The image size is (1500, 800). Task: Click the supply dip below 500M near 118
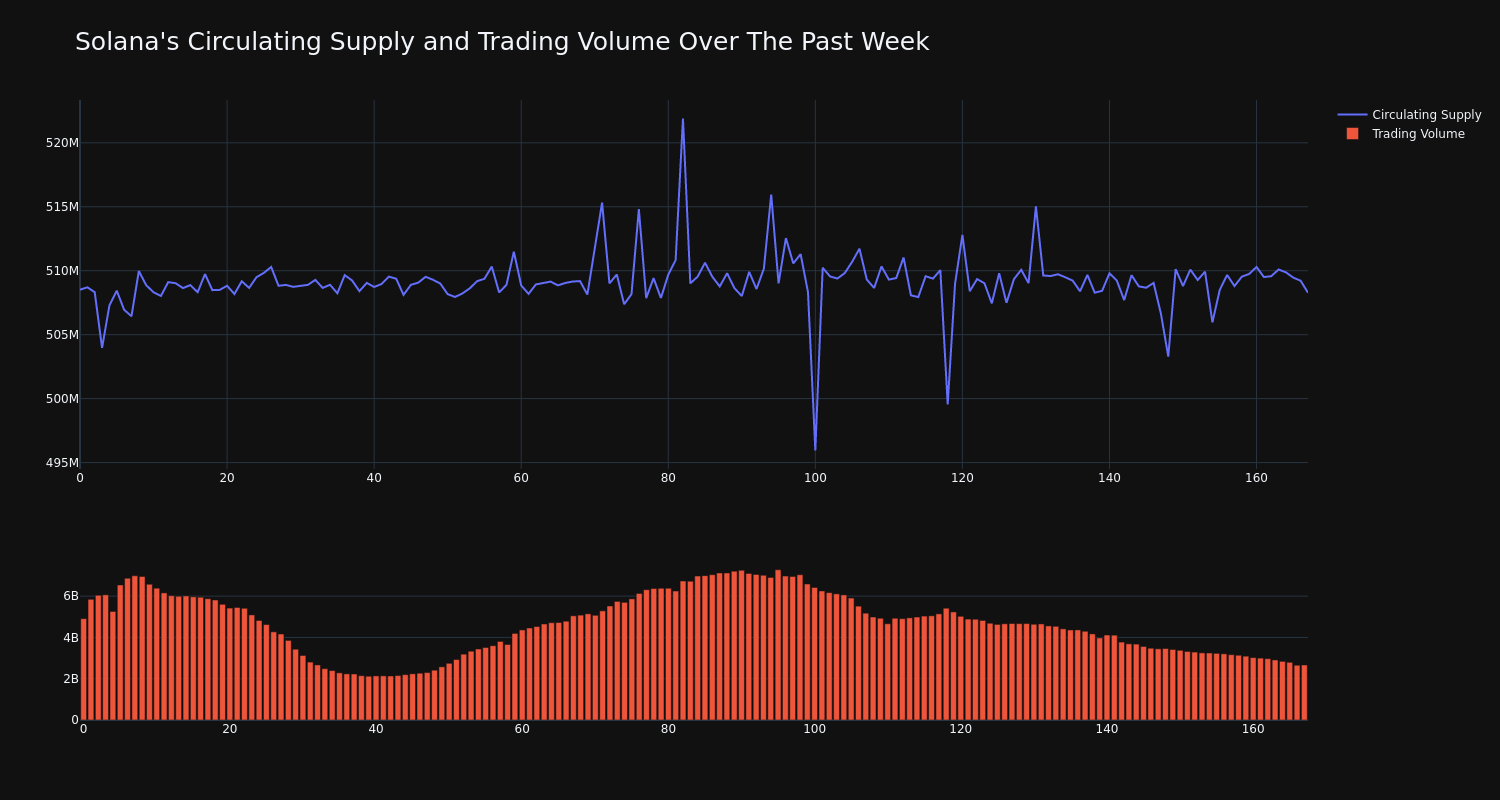pos(948,403)
